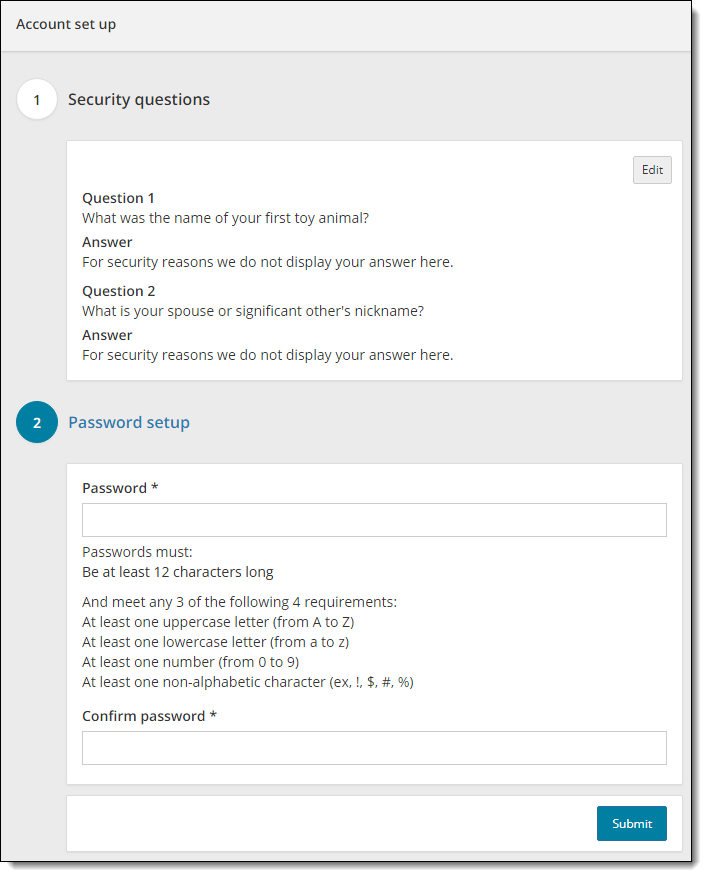707x877 pixels.
Task: Click the Question 1 label
Action: (118, 197)
